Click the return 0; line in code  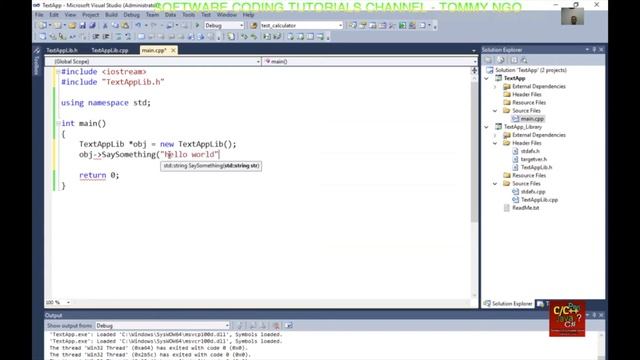coord(99,175)
